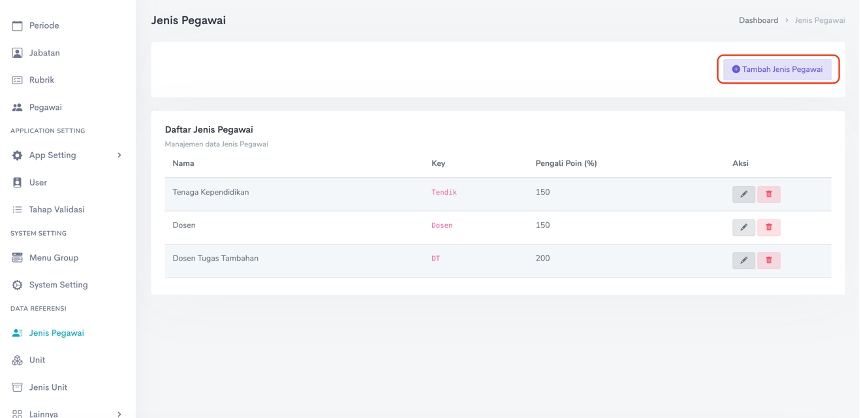Expand the Lainnya menu arrow
The width and height of the screenshot is (860, 418).
(119, 413)
